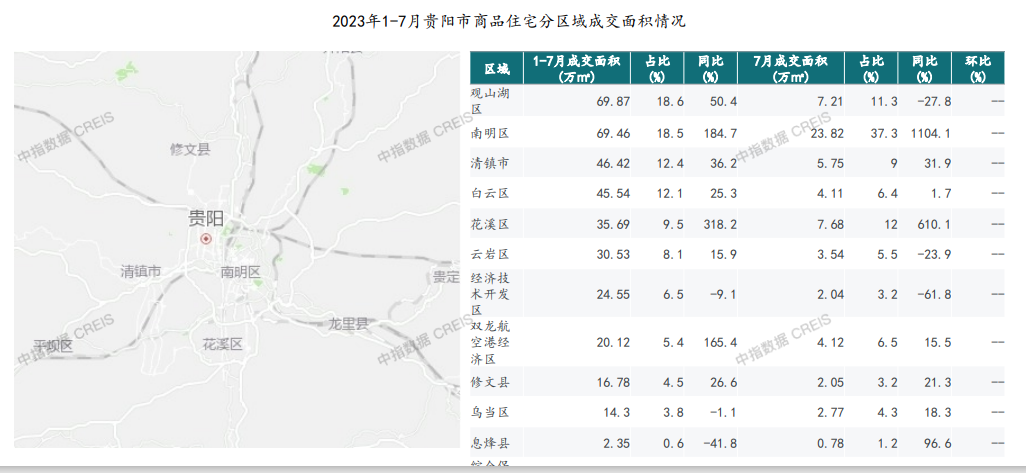Click the 修文县 label on map
The height and width of the screenshot is (473, 1026).
coord(190,150)
